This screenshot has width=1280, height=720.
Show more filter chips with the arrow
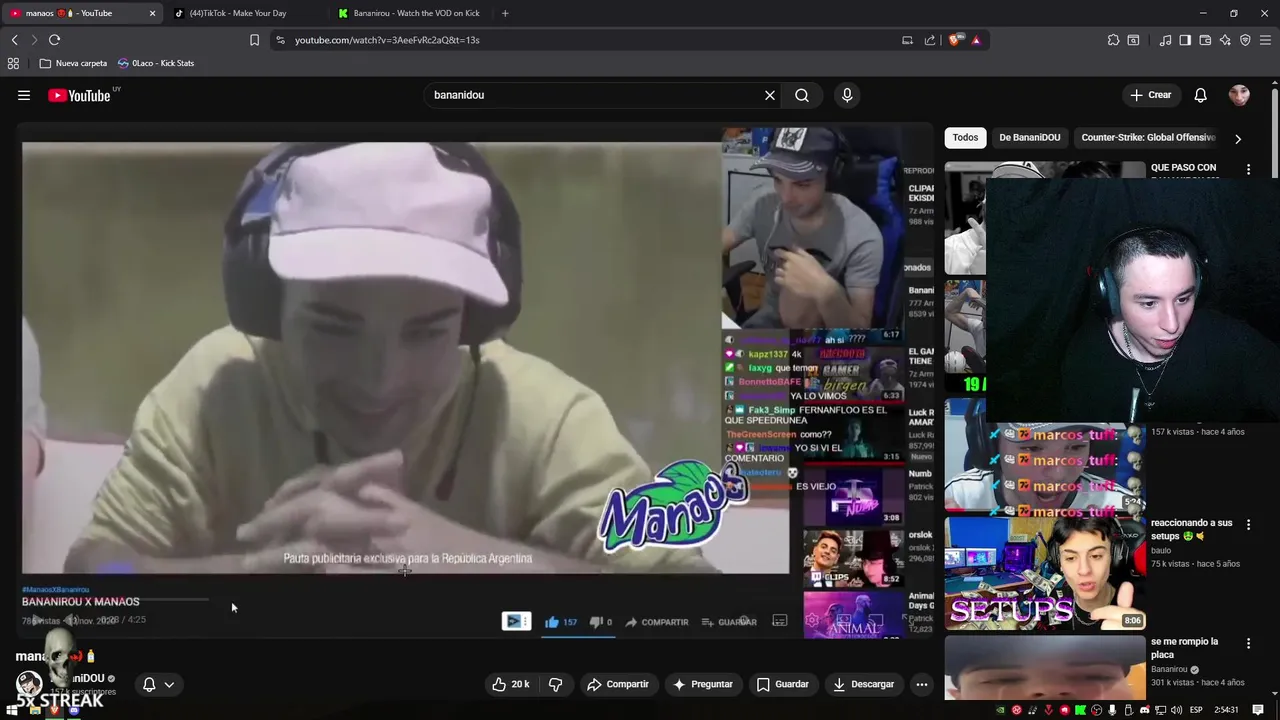tap(1238, 139)
